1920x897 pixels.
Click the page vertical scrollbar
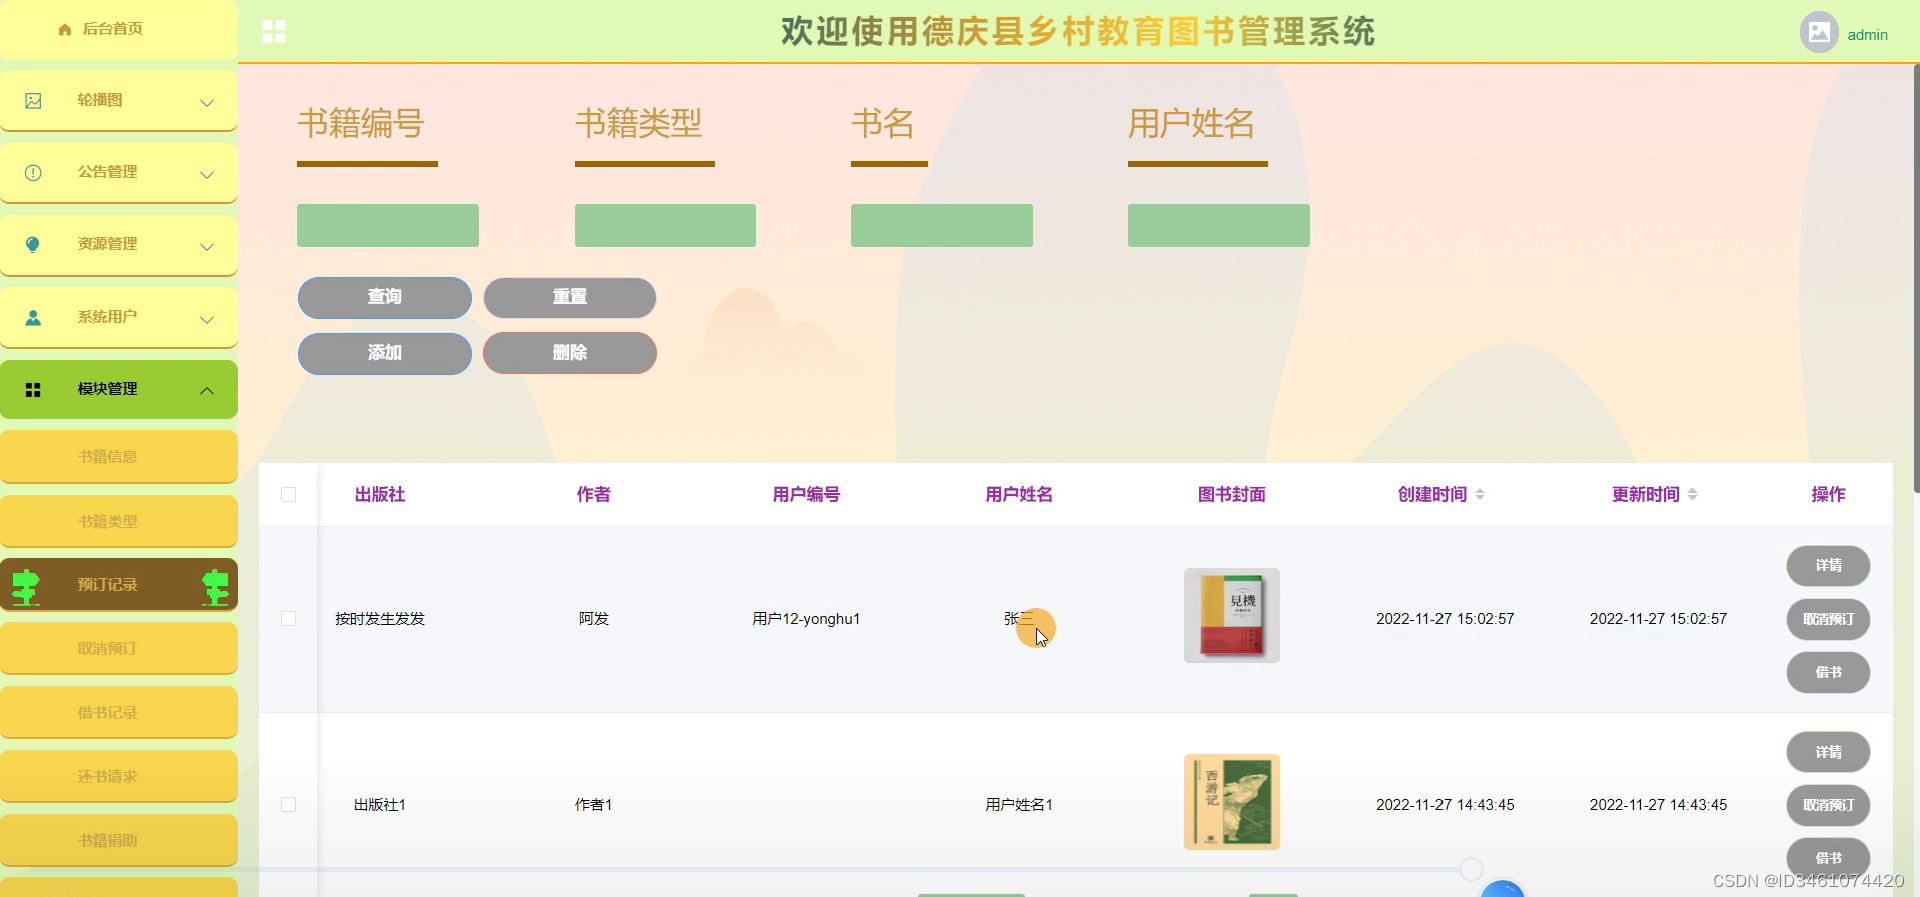point(1916,280)
